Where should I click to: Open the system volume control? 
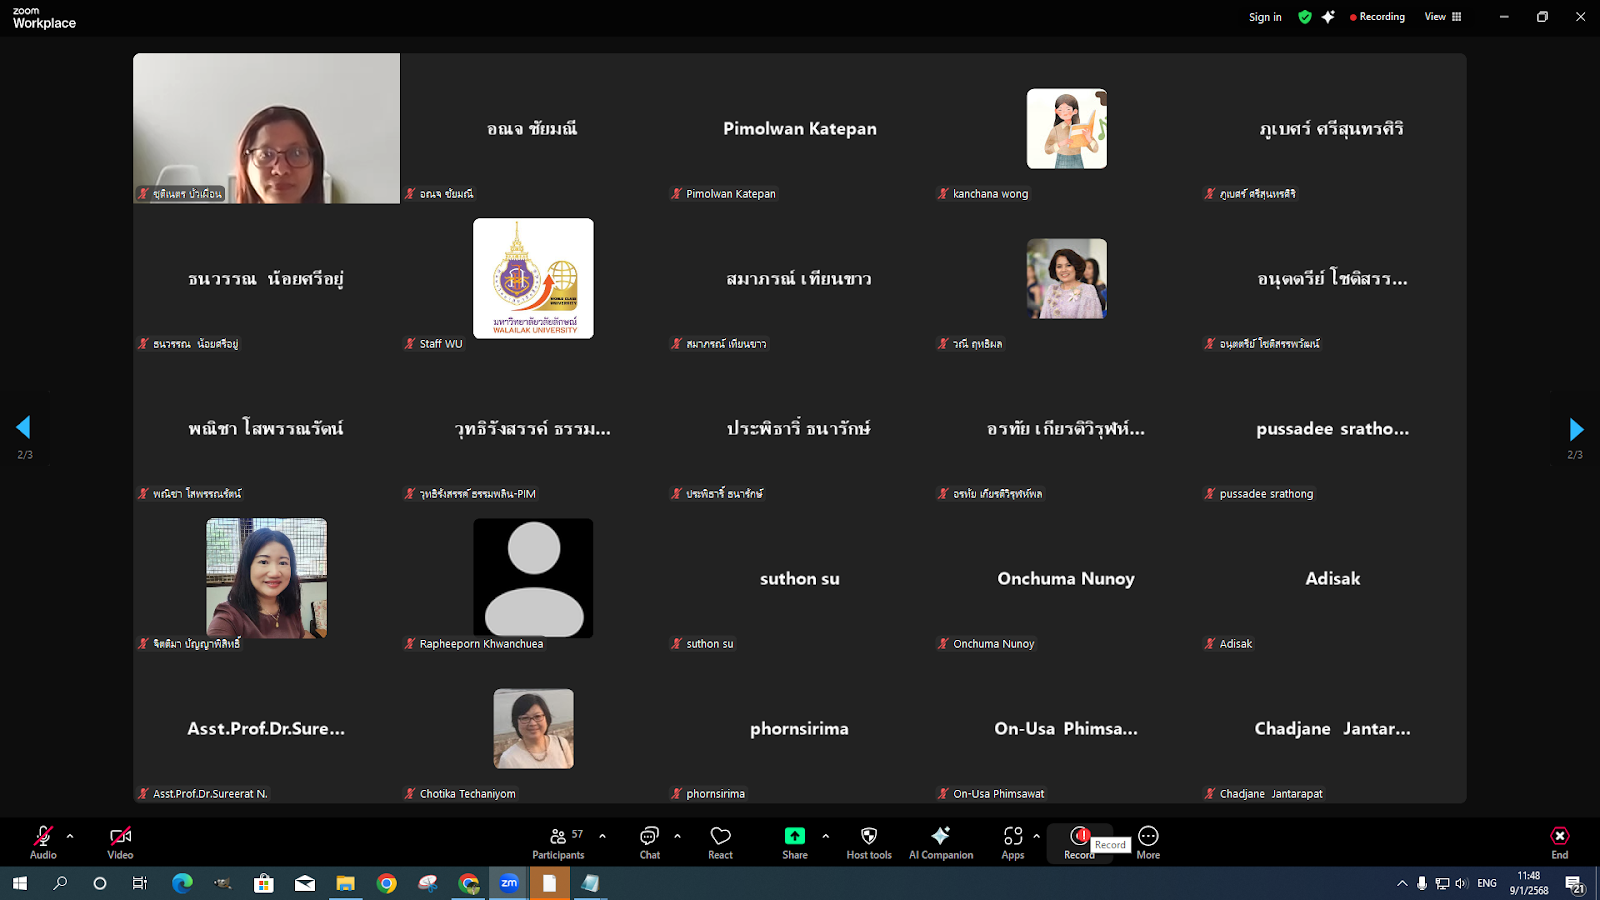(1461, 883)
